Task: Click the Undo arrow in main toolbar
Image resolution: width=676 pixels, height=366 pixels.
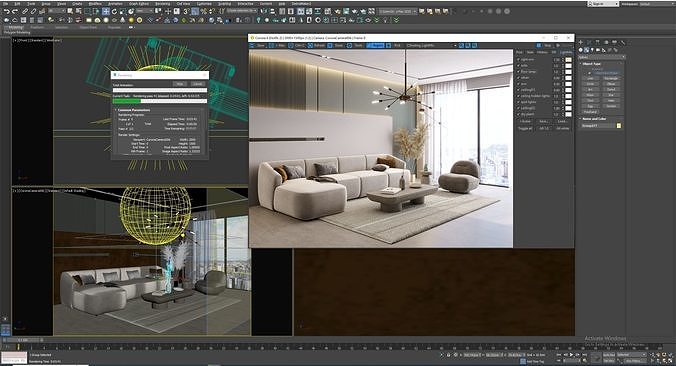Action: [6, 11]
